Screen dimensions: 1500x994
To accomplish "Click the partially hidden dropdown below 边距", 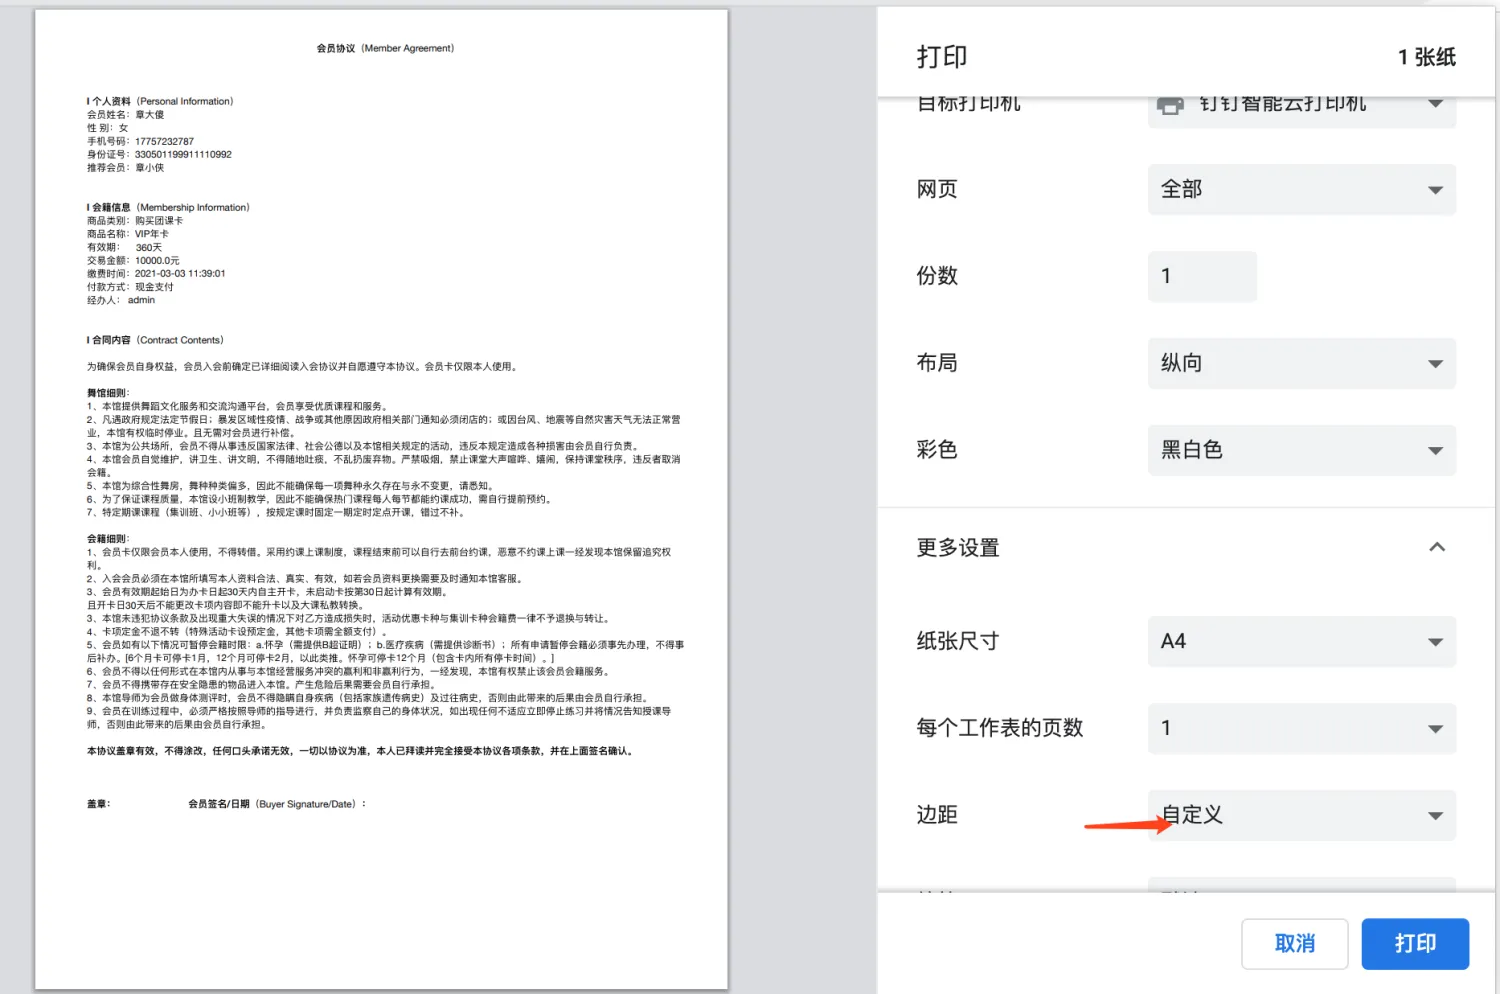I will tap(1301, 885).
